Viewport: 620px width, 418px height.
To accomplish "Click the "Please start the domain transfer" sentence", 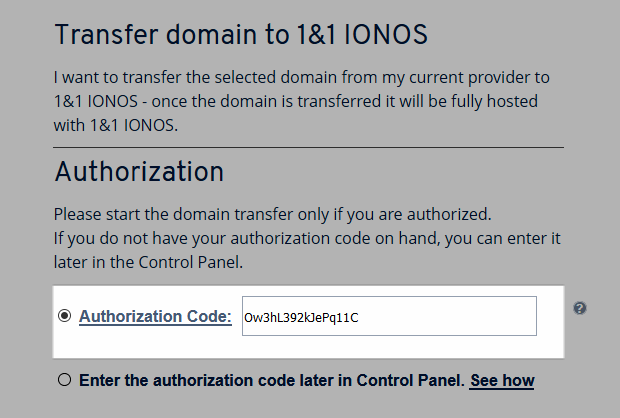I will pos(272,214).
